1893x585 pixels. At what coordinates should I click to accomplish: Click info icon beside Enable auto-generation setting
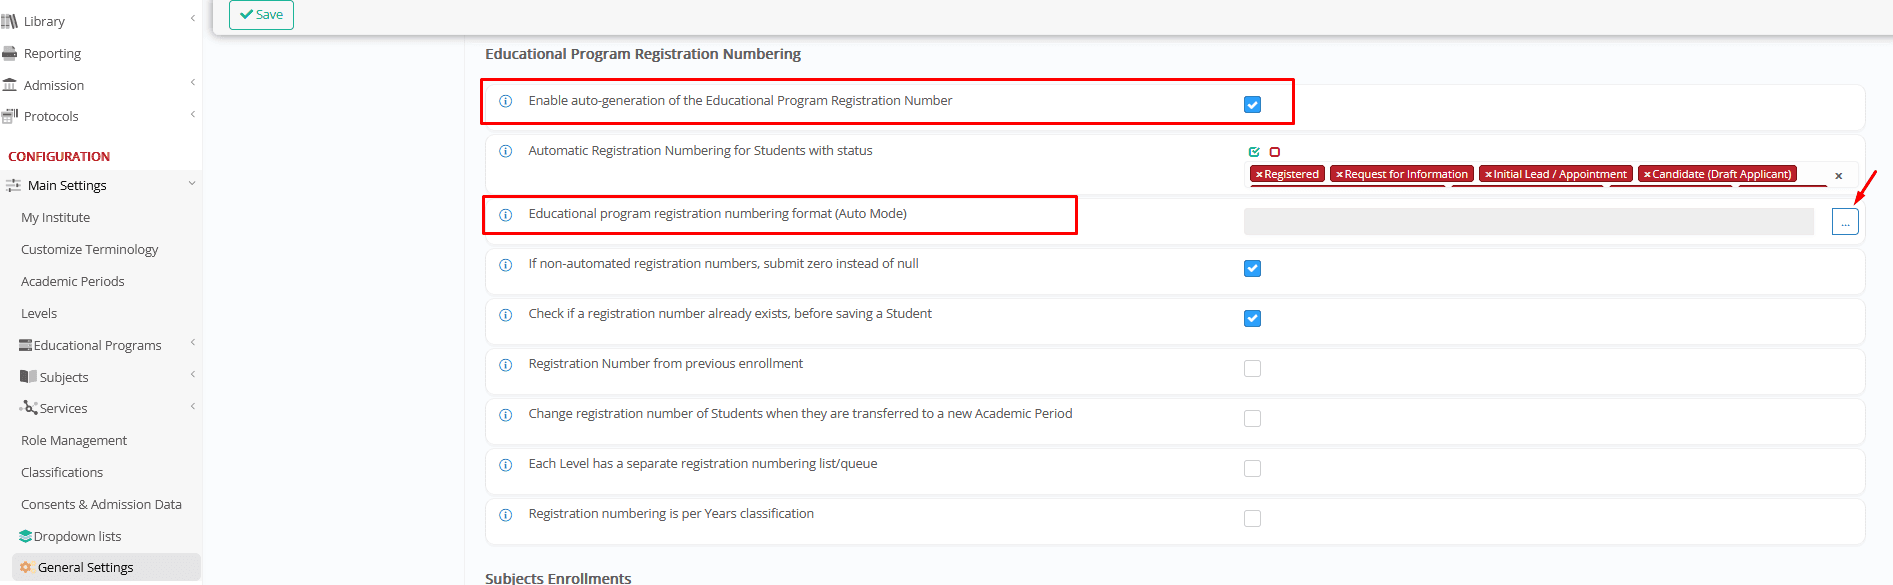pos(506,101)
